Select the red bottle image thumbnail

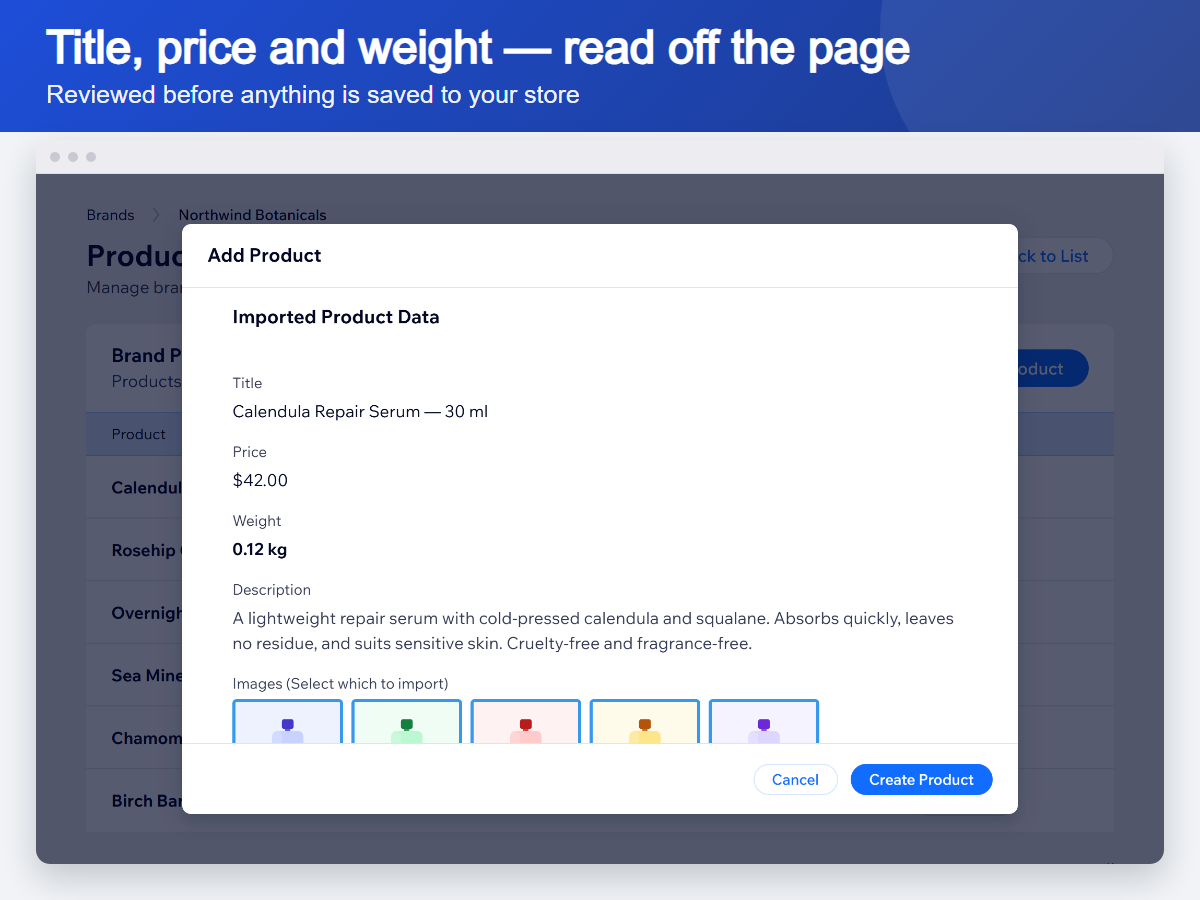(x=526, y=721)
